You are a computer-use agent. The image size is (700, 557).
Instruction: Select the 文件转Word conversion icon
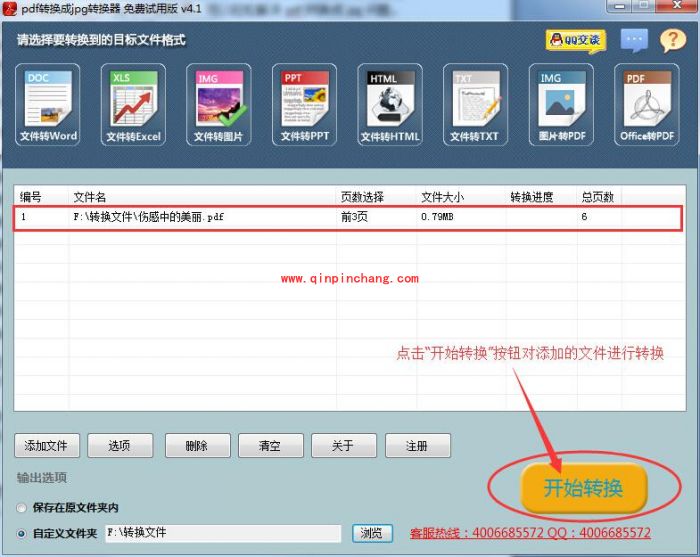coord(48,104)
